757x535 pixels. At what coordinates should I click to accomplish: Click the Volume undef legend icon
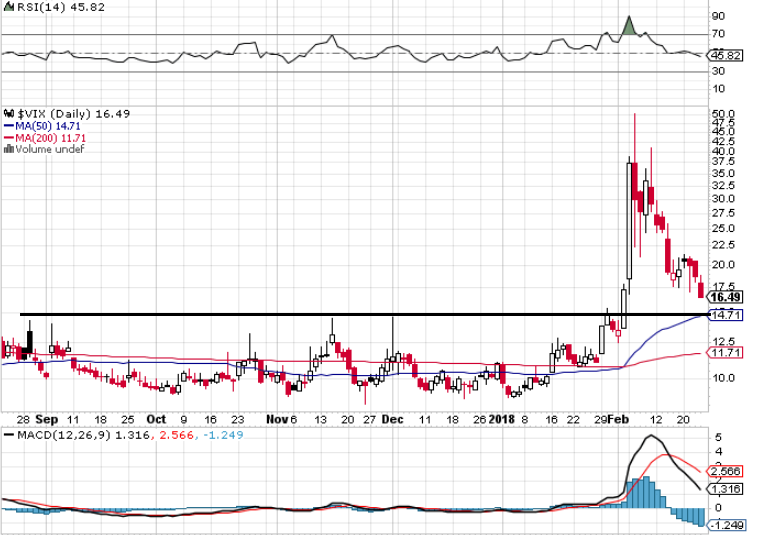(9, 150)
